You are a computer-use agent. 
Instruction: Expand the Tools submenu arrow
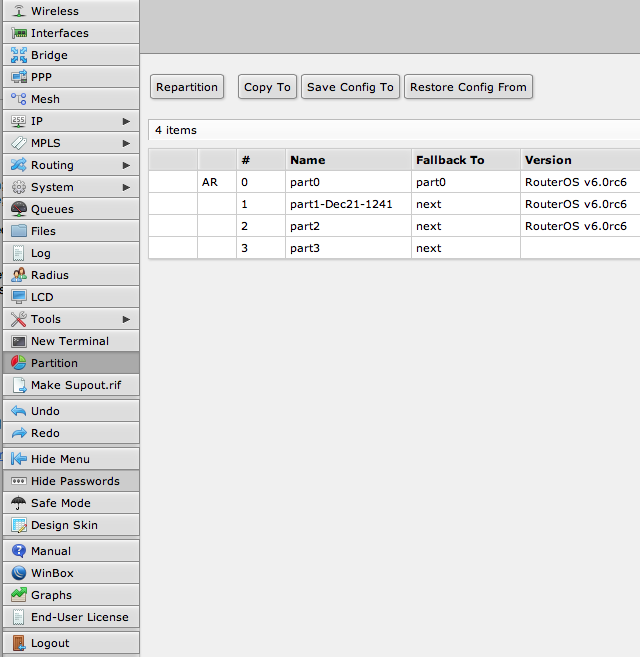point(126,319)
